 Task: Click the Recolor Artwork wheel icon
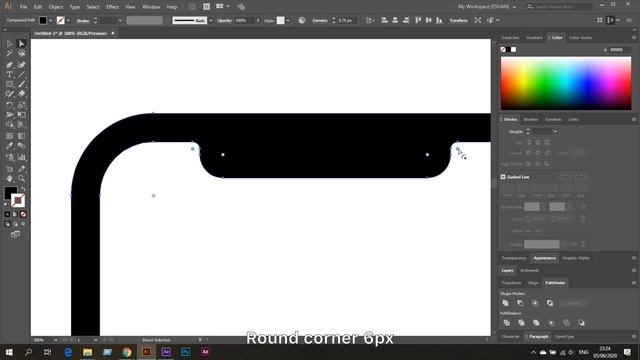point(302,20)
